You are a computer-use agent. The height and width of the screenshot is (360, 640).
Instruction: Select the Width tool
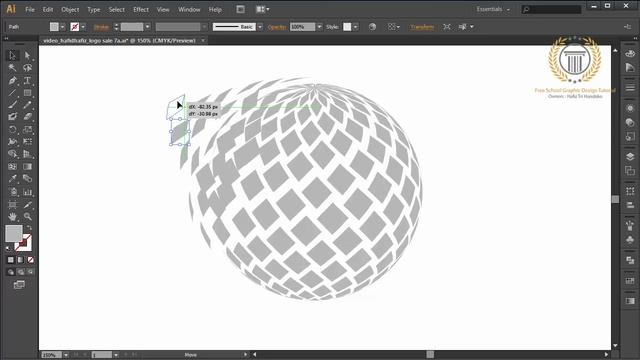pyautogui.click(x=12, y=142)
